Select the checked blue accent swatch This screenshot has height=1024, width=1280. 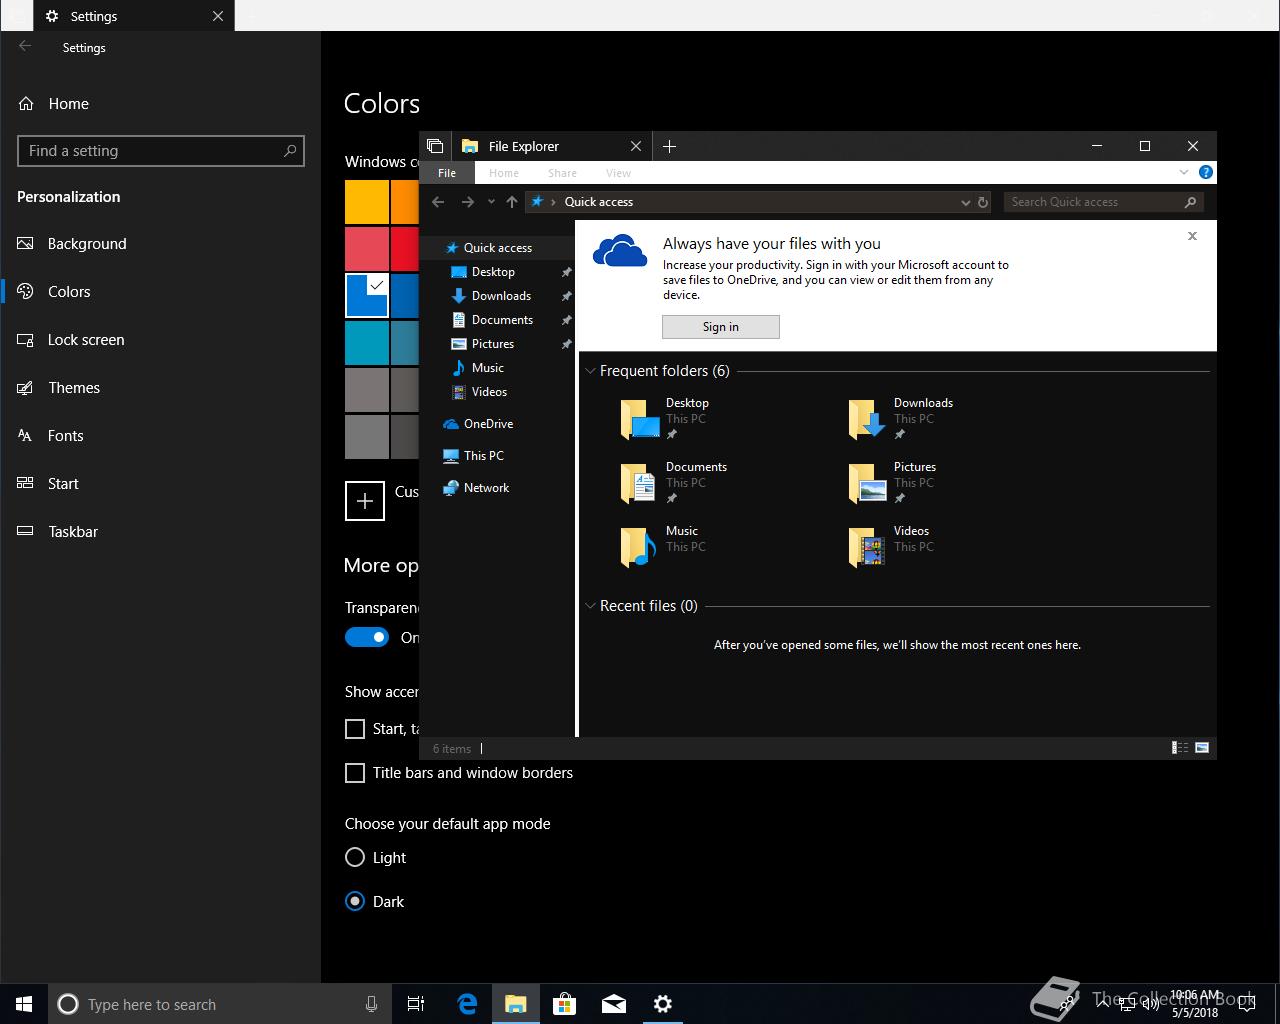[367, 296]
